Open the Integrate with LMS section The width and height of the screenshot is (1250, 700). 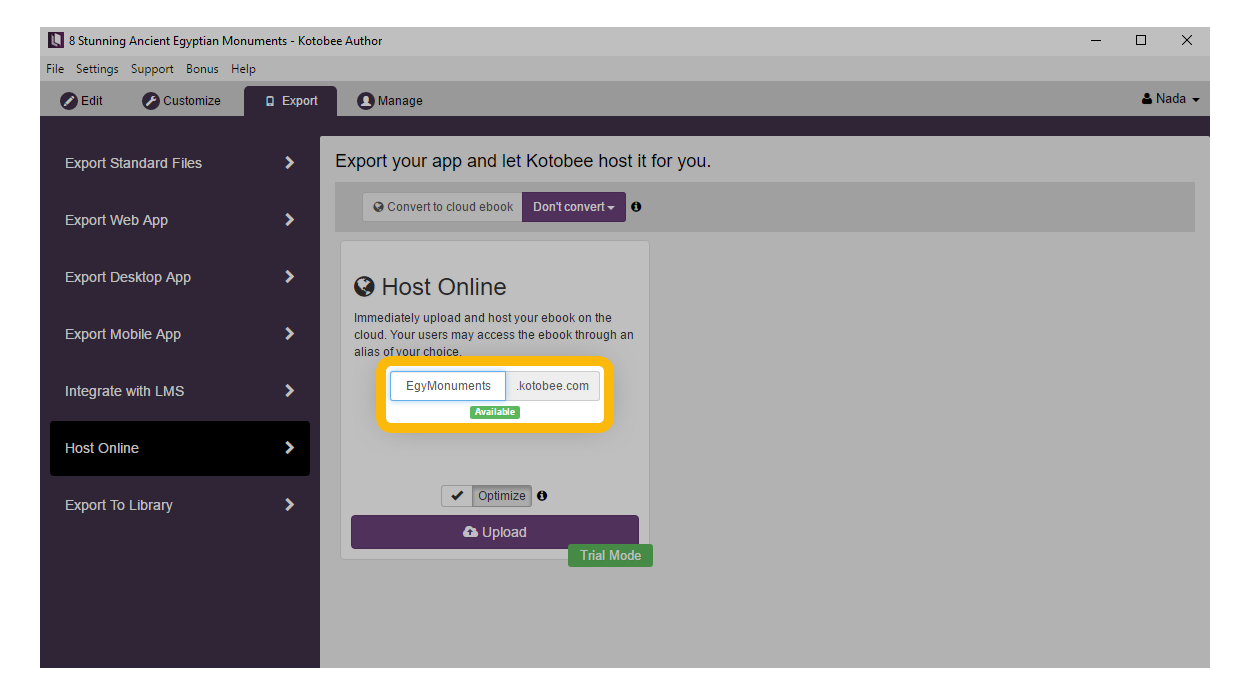(x=180, y=391)
